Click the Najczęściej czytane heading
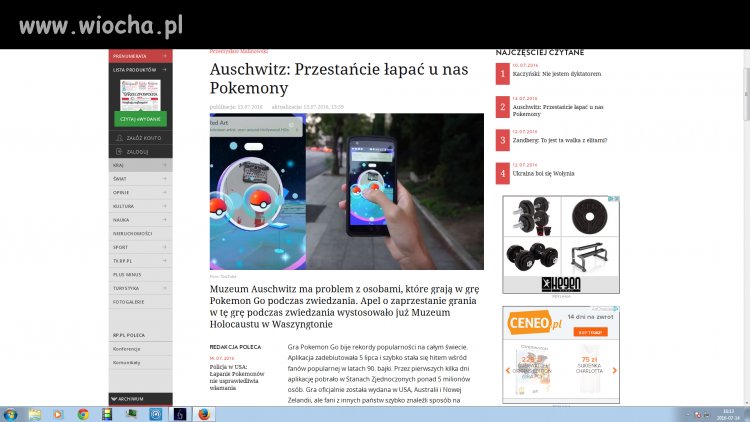 click(x=540, y=53)
